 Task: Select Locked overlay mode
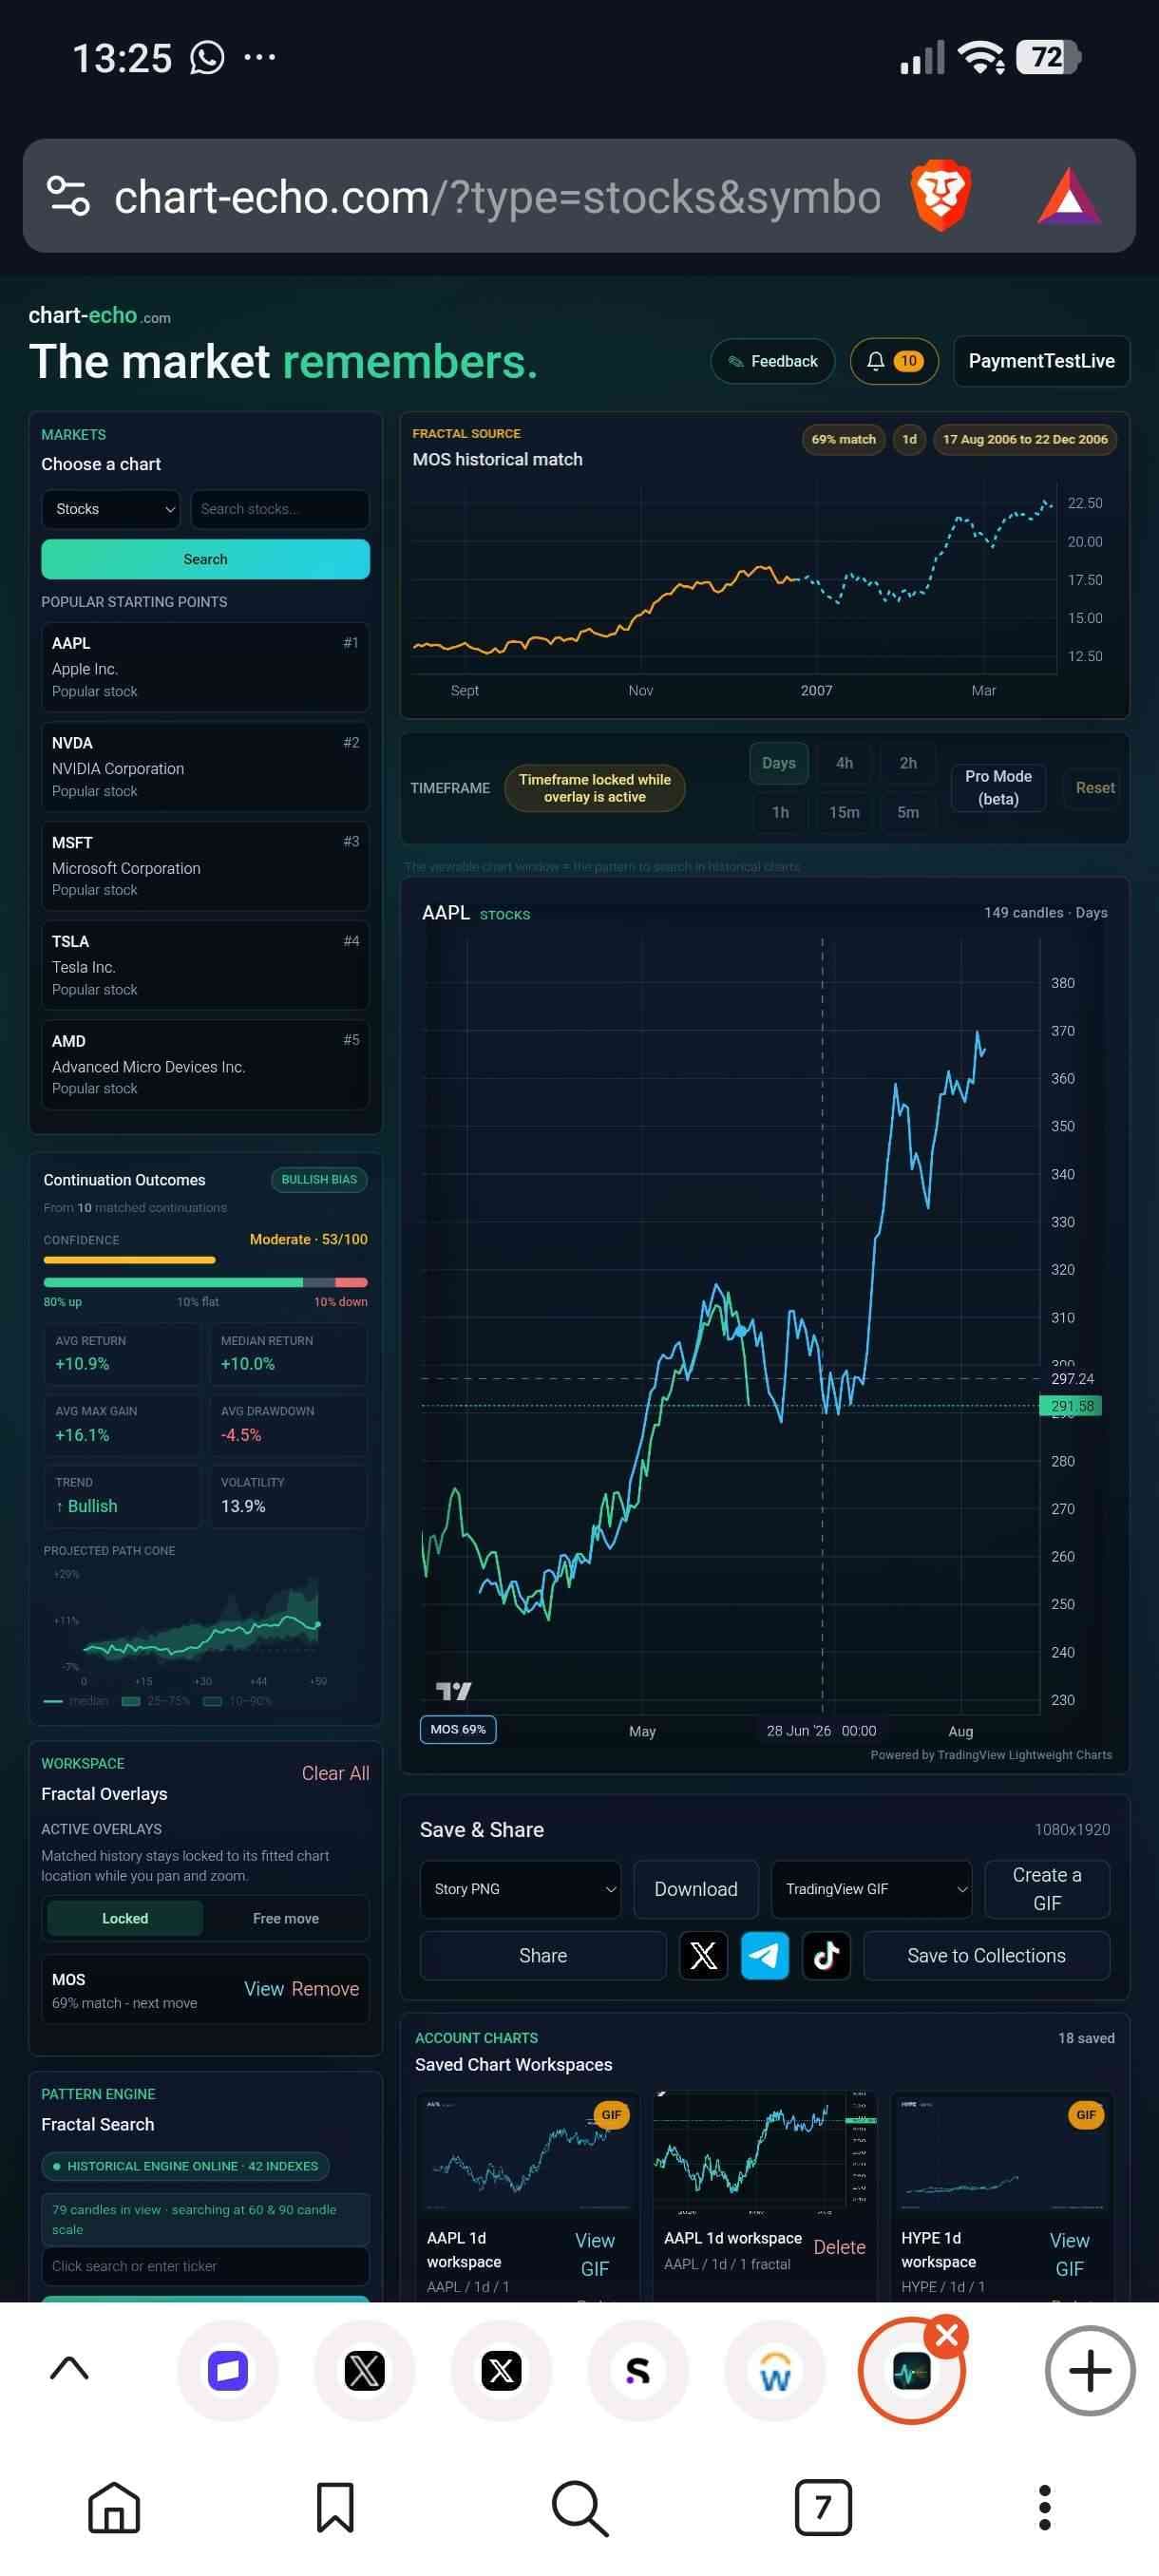(125, 1918)
